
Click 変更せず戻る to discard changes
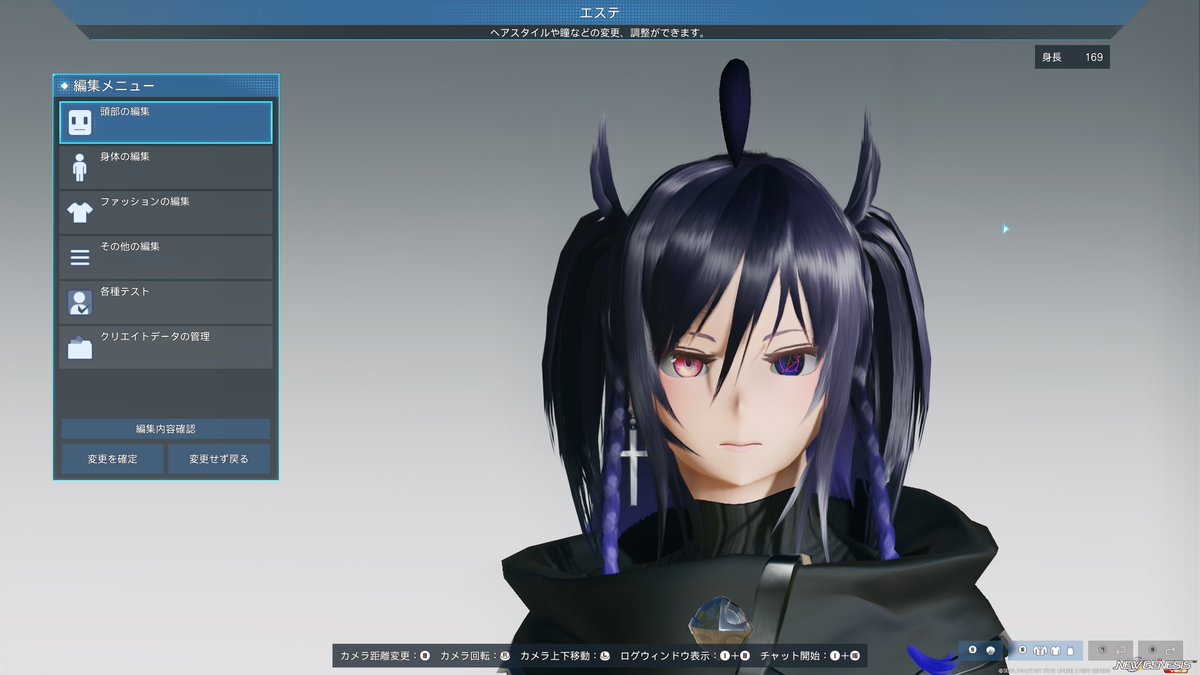click(219, 459)
